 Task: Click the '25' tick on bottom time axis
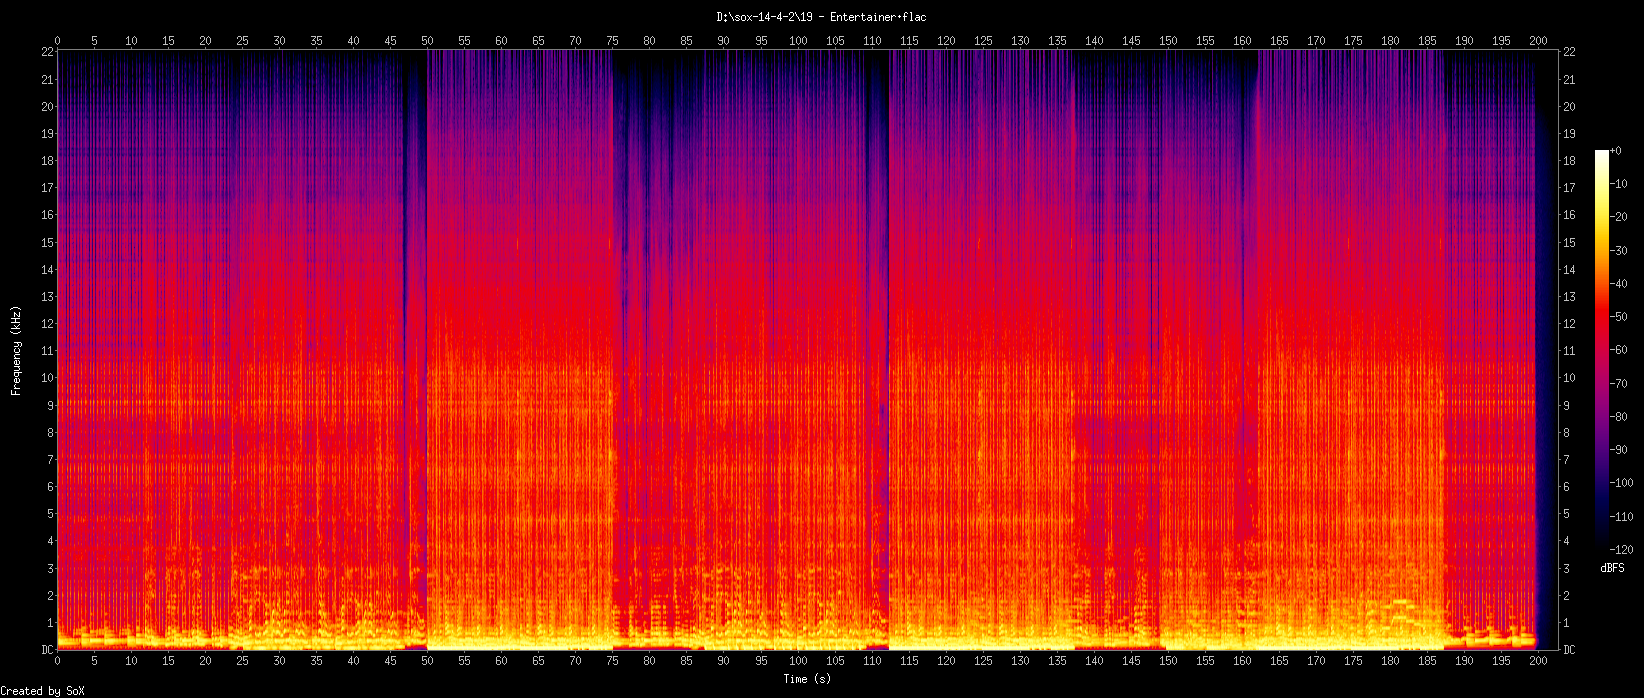pyautogui.click(x=242, y=660)
